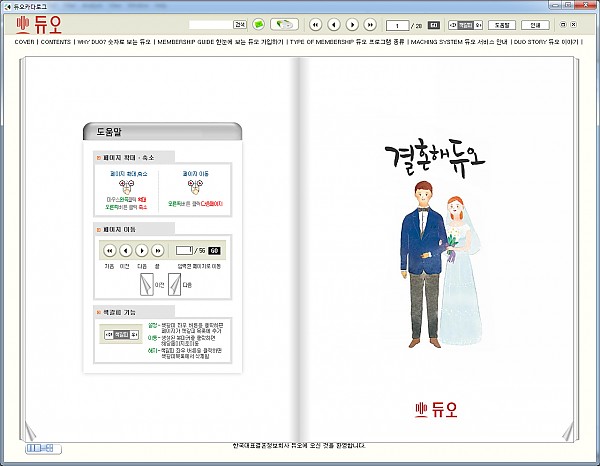Screen dimensions: 600x466
Task: Open the MEMBERSHIP GUIDE menu item
Action: pos(220,42)
